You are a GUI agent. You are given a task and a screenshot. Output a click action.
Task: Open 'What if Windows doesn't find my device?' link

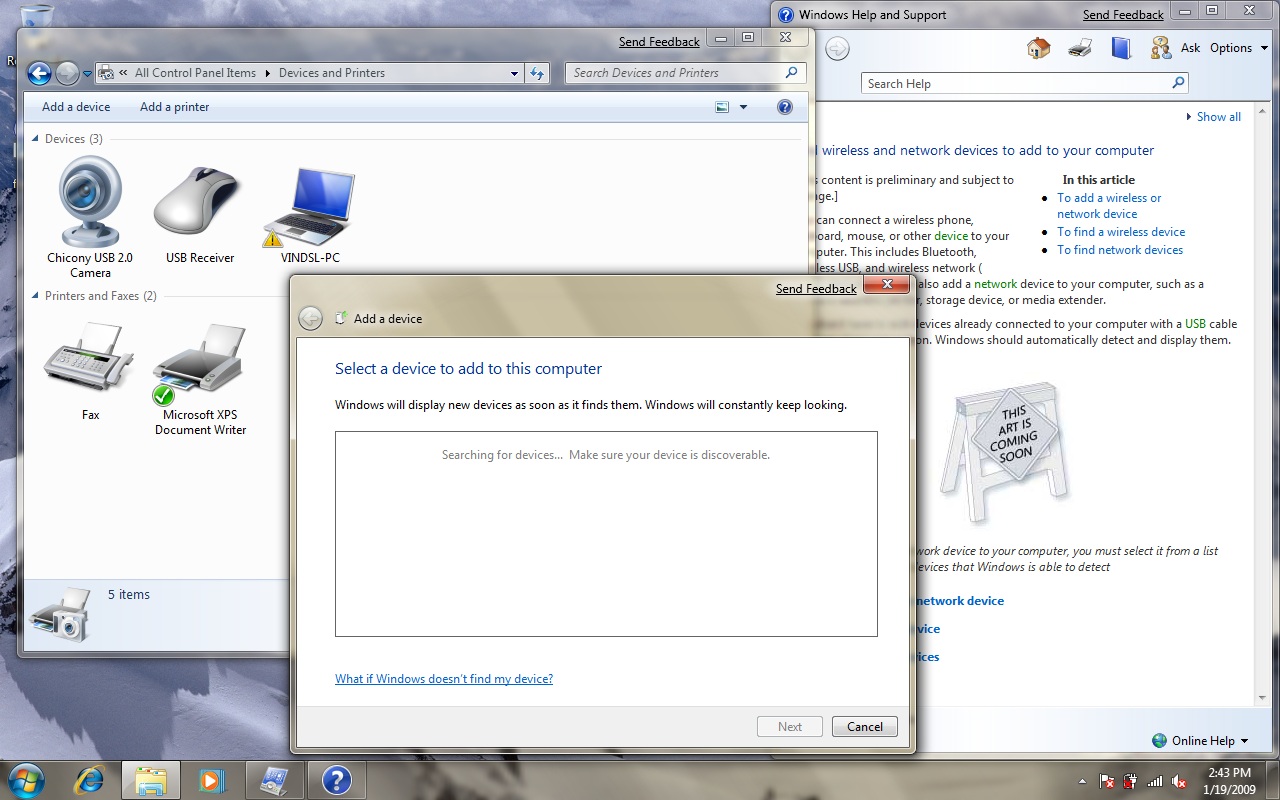(444, 679)
